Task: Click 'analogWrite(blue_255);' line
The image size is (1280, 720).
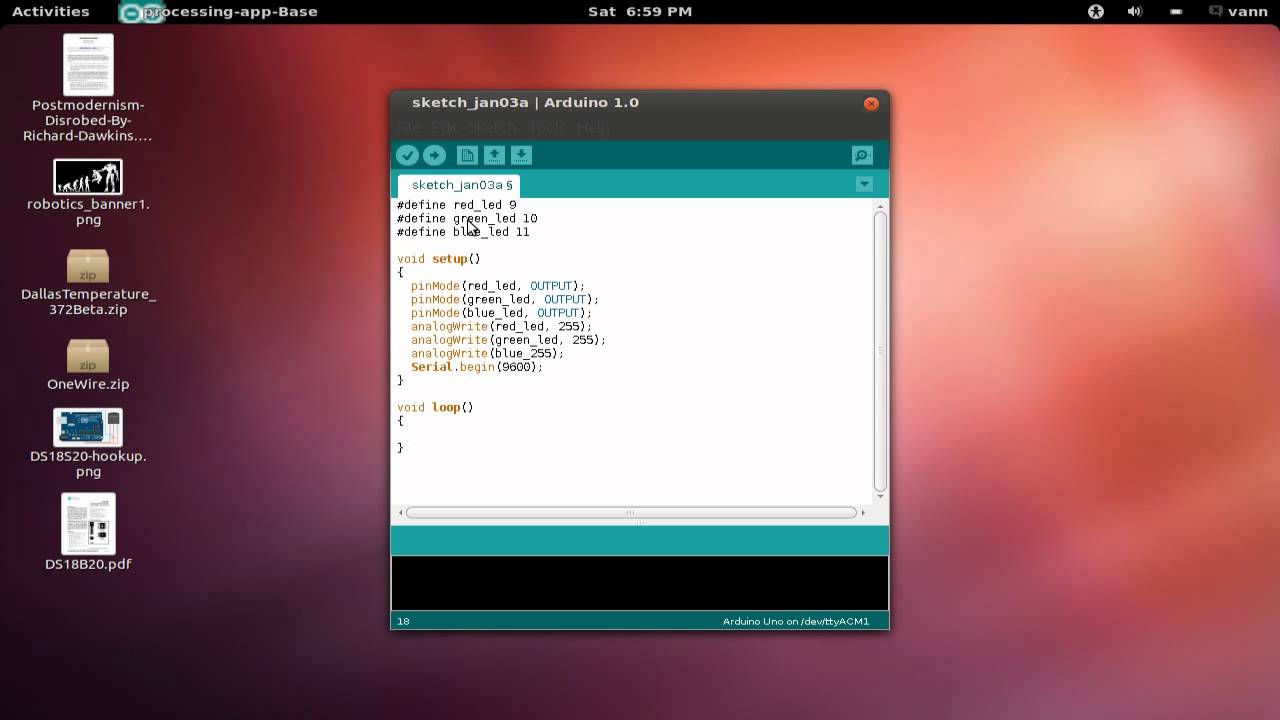Action: (x=488, y=353)
